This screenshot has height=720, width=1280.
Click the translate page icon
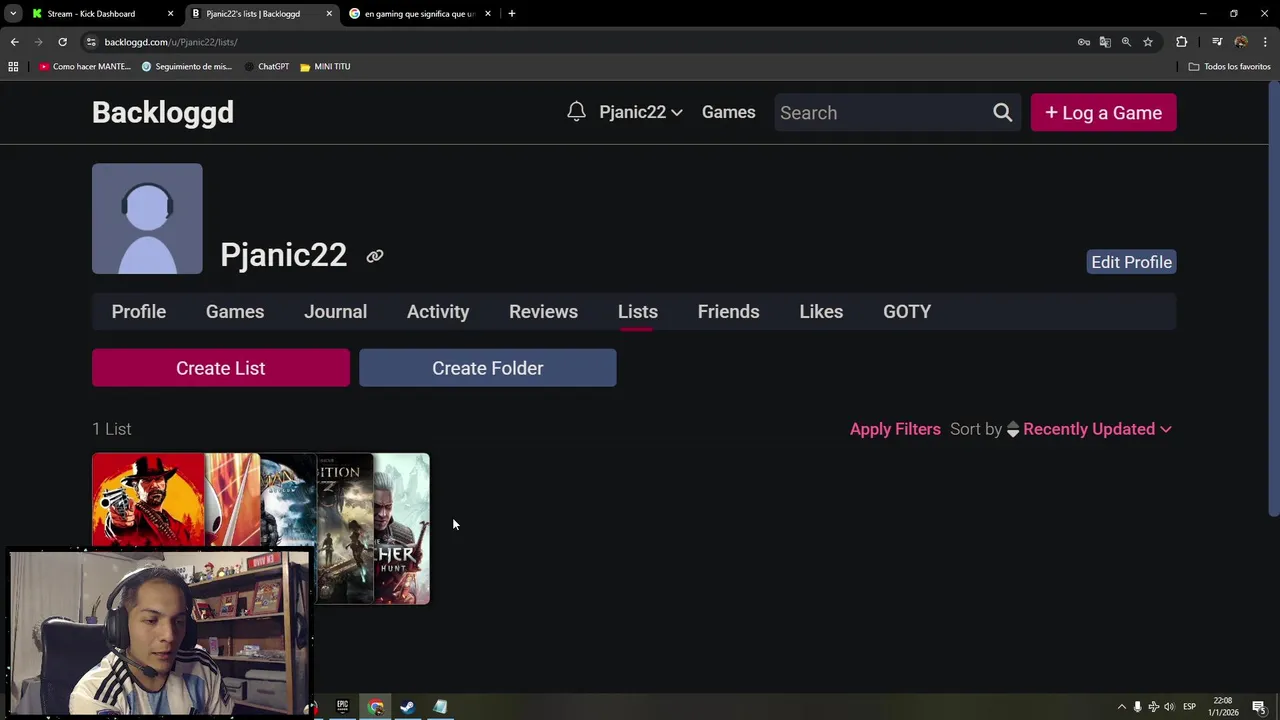click(1105, 42)
